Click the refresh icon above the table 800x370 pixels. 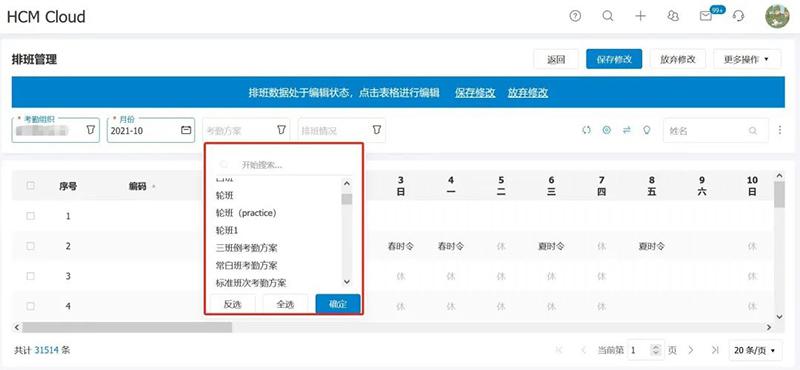coord(587,130)
